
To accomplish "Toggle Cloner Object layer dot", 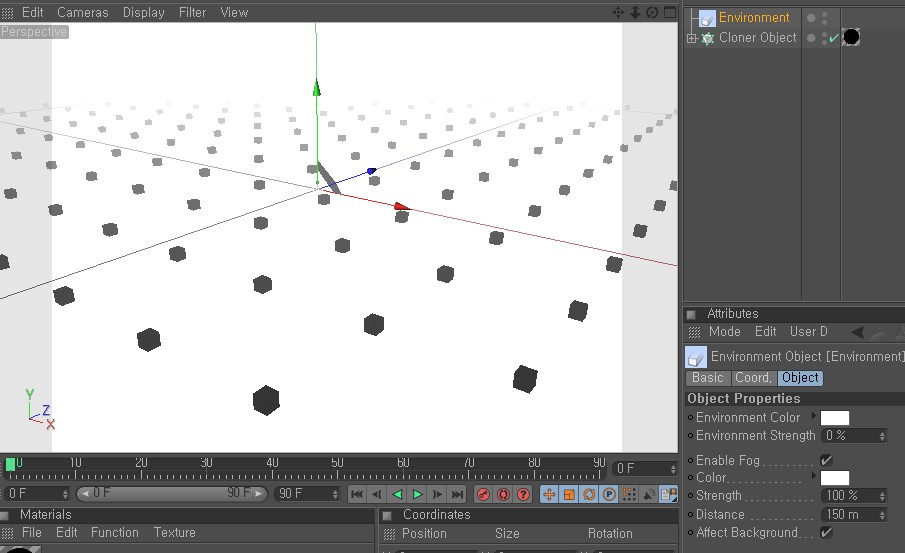I will pos(811,38).
